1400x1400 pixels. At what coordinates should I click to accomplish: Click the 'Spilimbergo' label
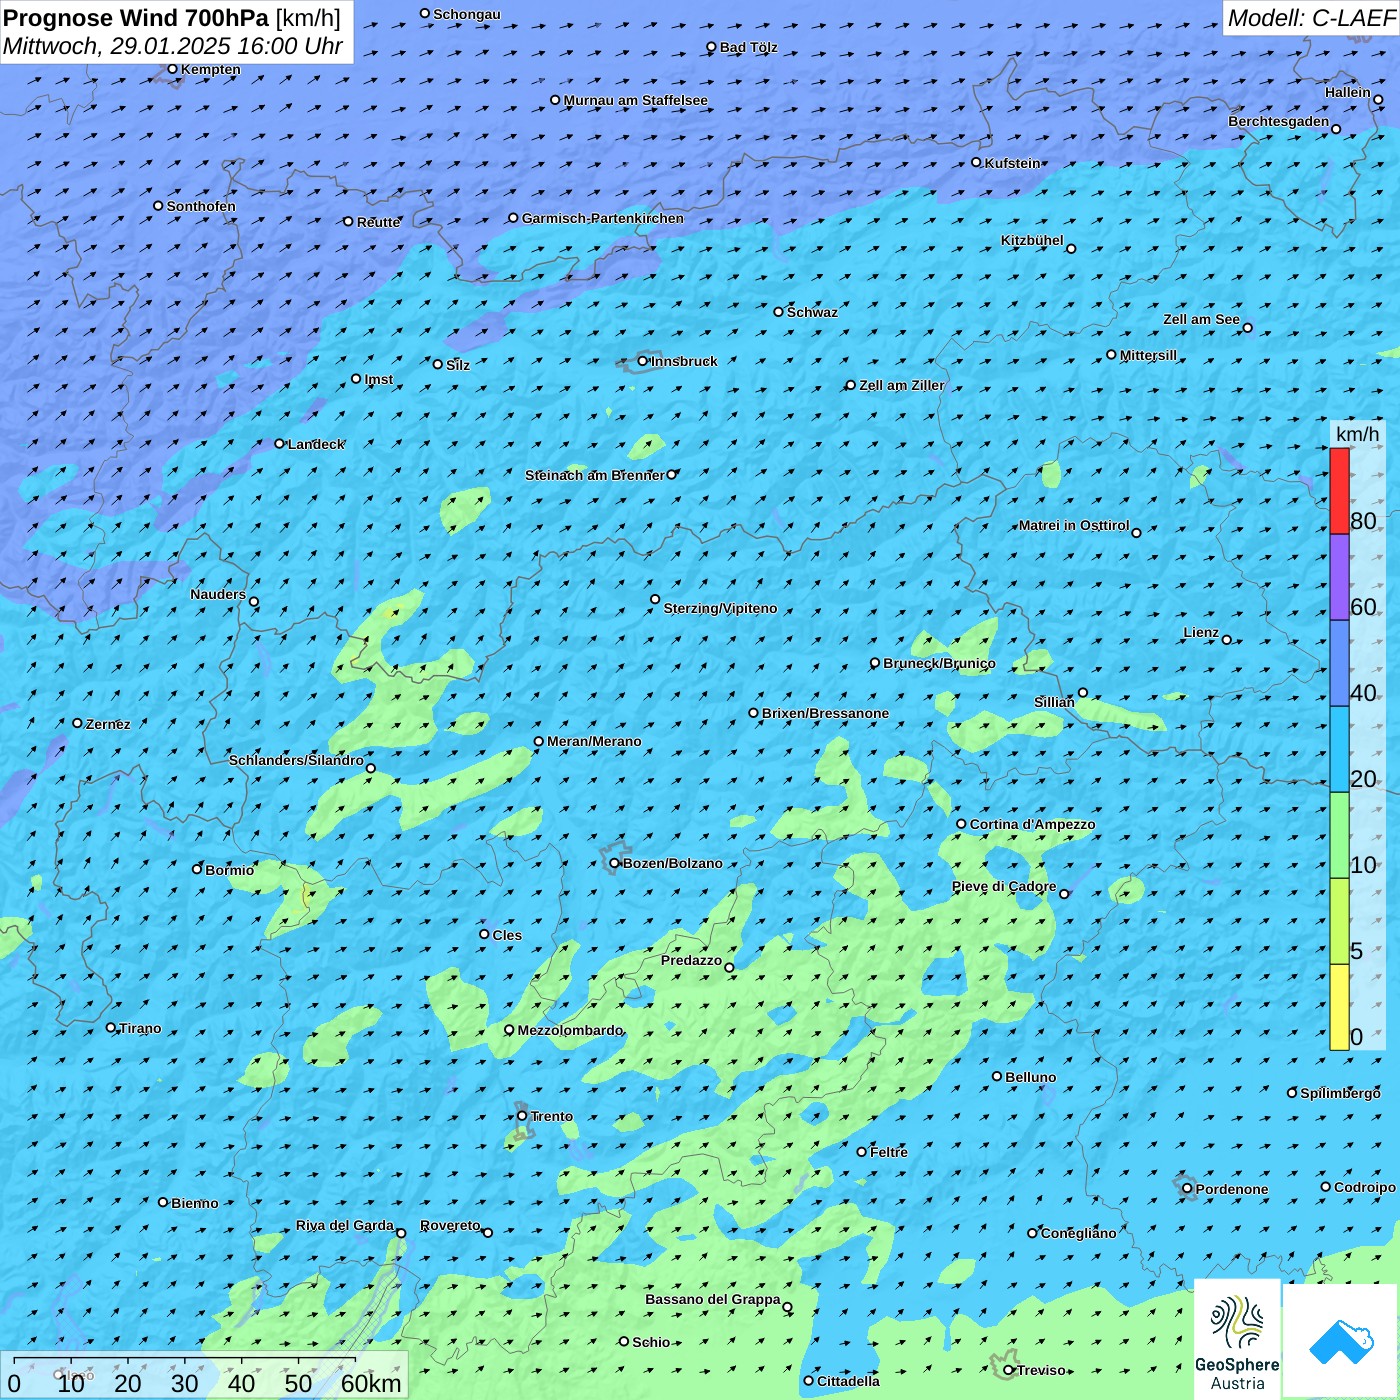click(x=1340, y=1093)
